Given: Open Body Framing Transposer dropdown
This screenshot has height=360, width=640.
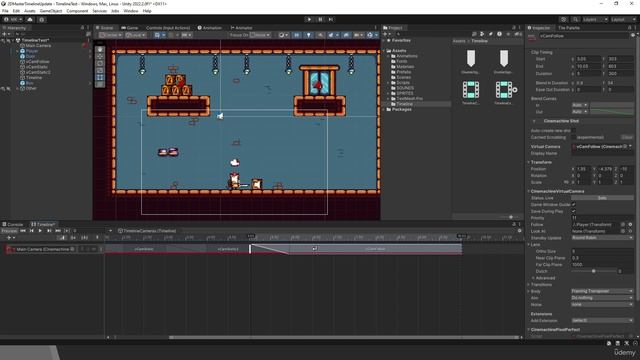Looking at the screenshot, I should pos(602,291).
